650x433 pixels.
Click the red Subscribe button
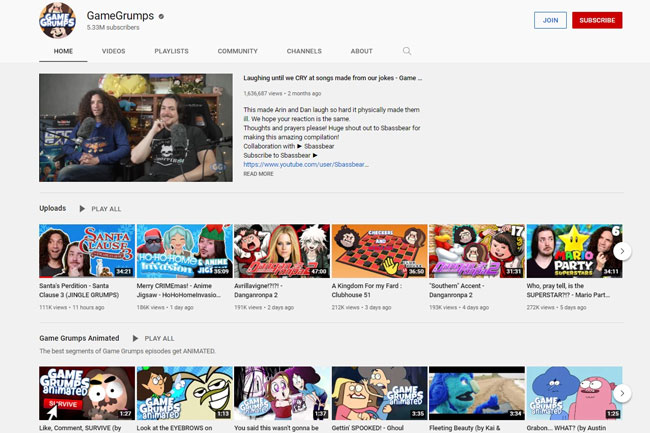click(597, 20)
